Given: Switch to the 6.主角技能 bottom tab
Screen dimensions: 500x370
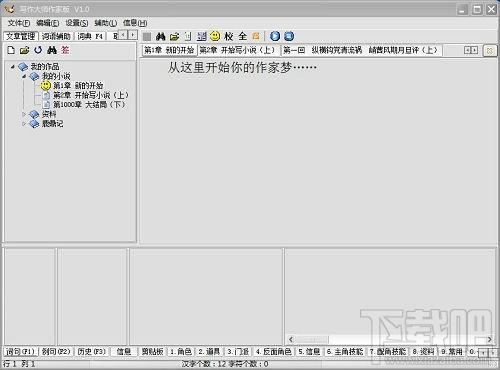Looking at the screenshot, I should [x=345, y=352].
